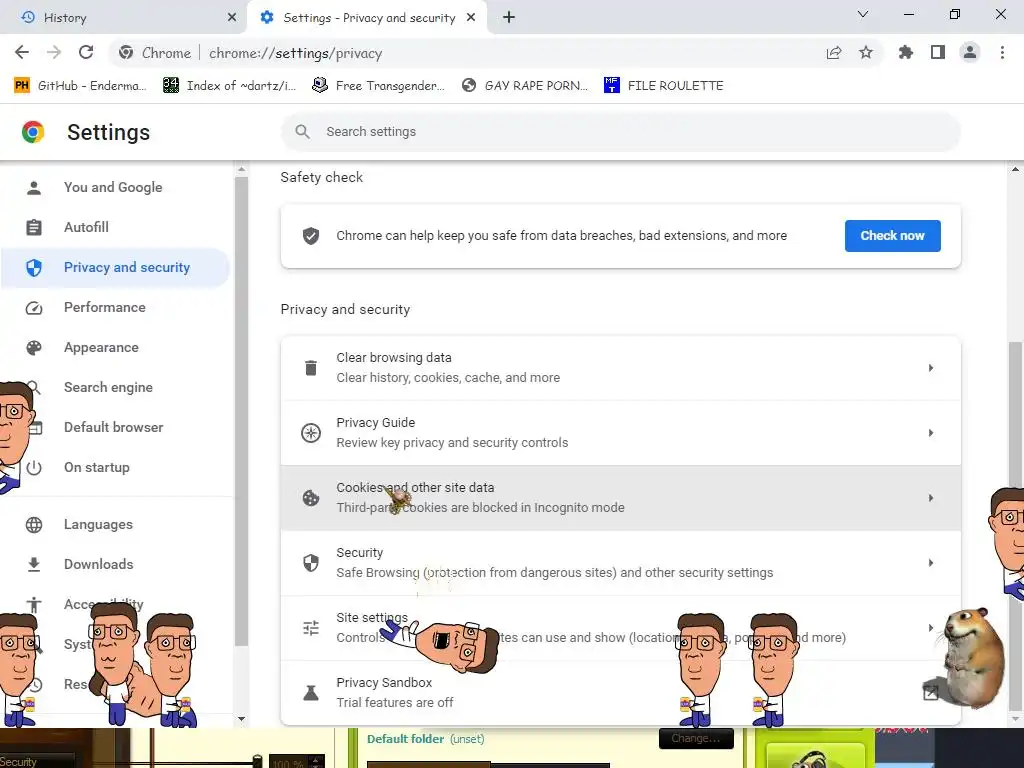Click the Chrome site info chip in address bar
The height and width of the screenshot is (768, 1024).
pos(155,53)
